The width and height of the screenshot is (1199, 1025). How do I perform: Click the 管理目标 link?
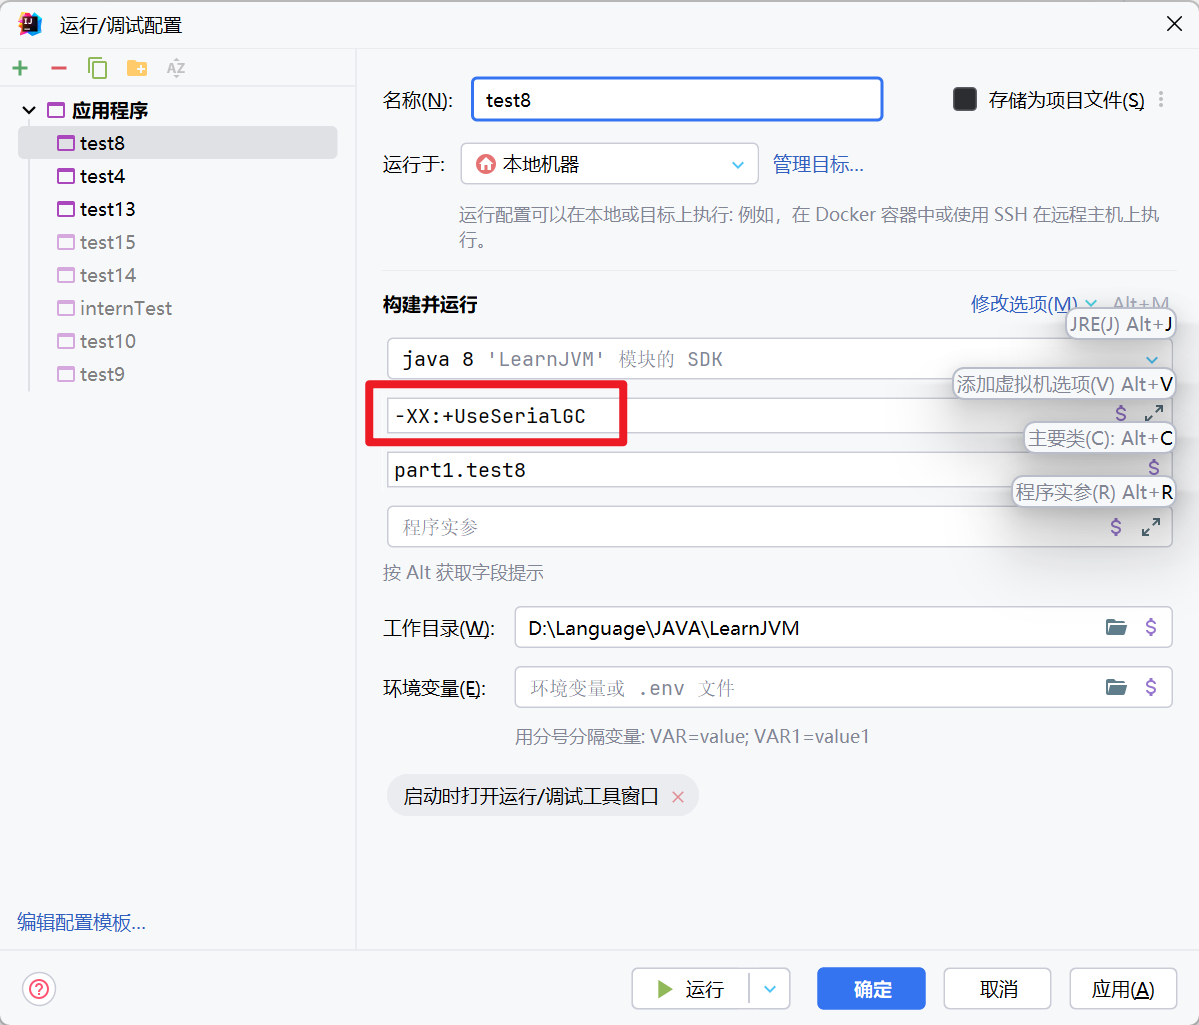point(817,165)
